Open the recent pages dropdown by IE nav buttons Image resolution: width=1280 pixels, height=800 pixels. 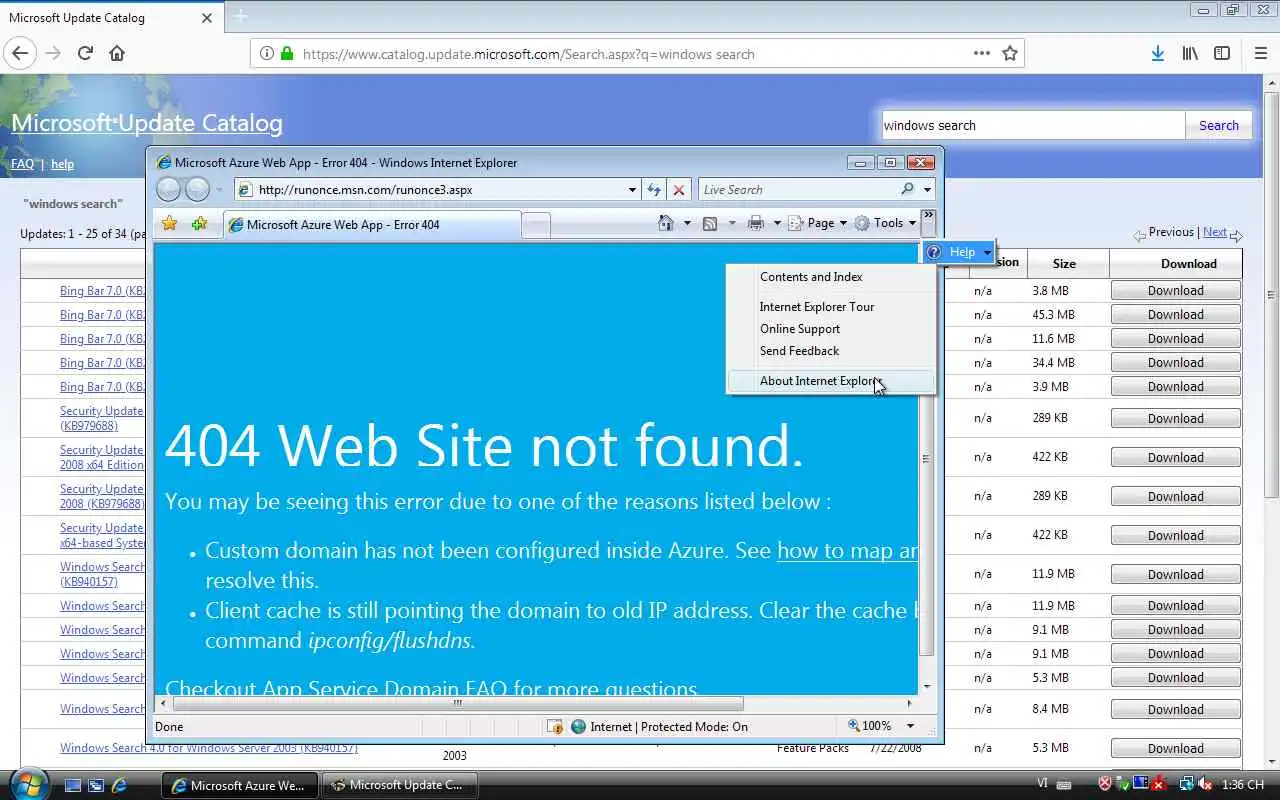(x=219, y=189)
